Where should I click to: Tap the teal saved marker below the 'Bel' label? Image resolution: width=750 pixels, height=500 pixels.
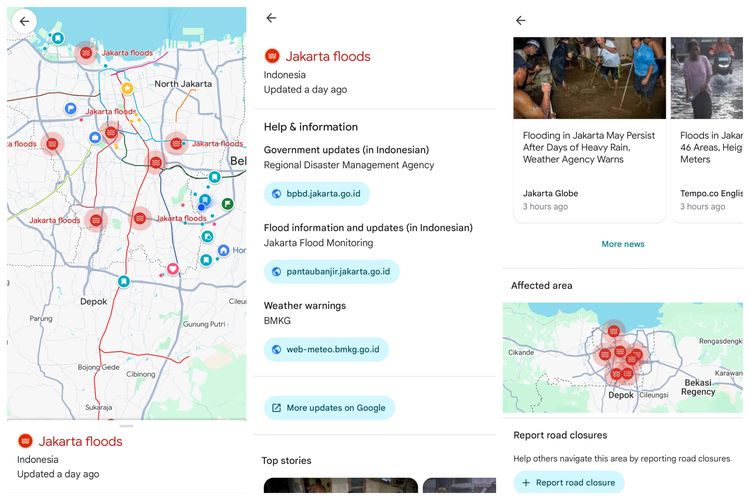click(215, 177)
